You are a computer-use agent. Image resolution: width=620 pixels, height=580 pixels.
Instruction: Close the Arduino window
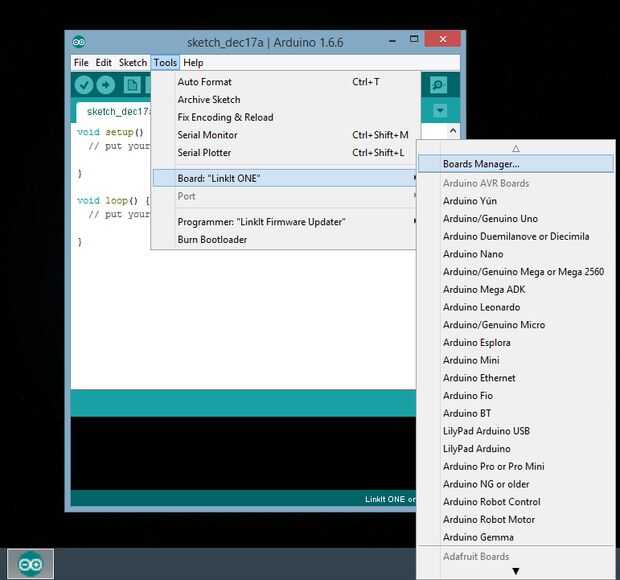tap(442, 39)
